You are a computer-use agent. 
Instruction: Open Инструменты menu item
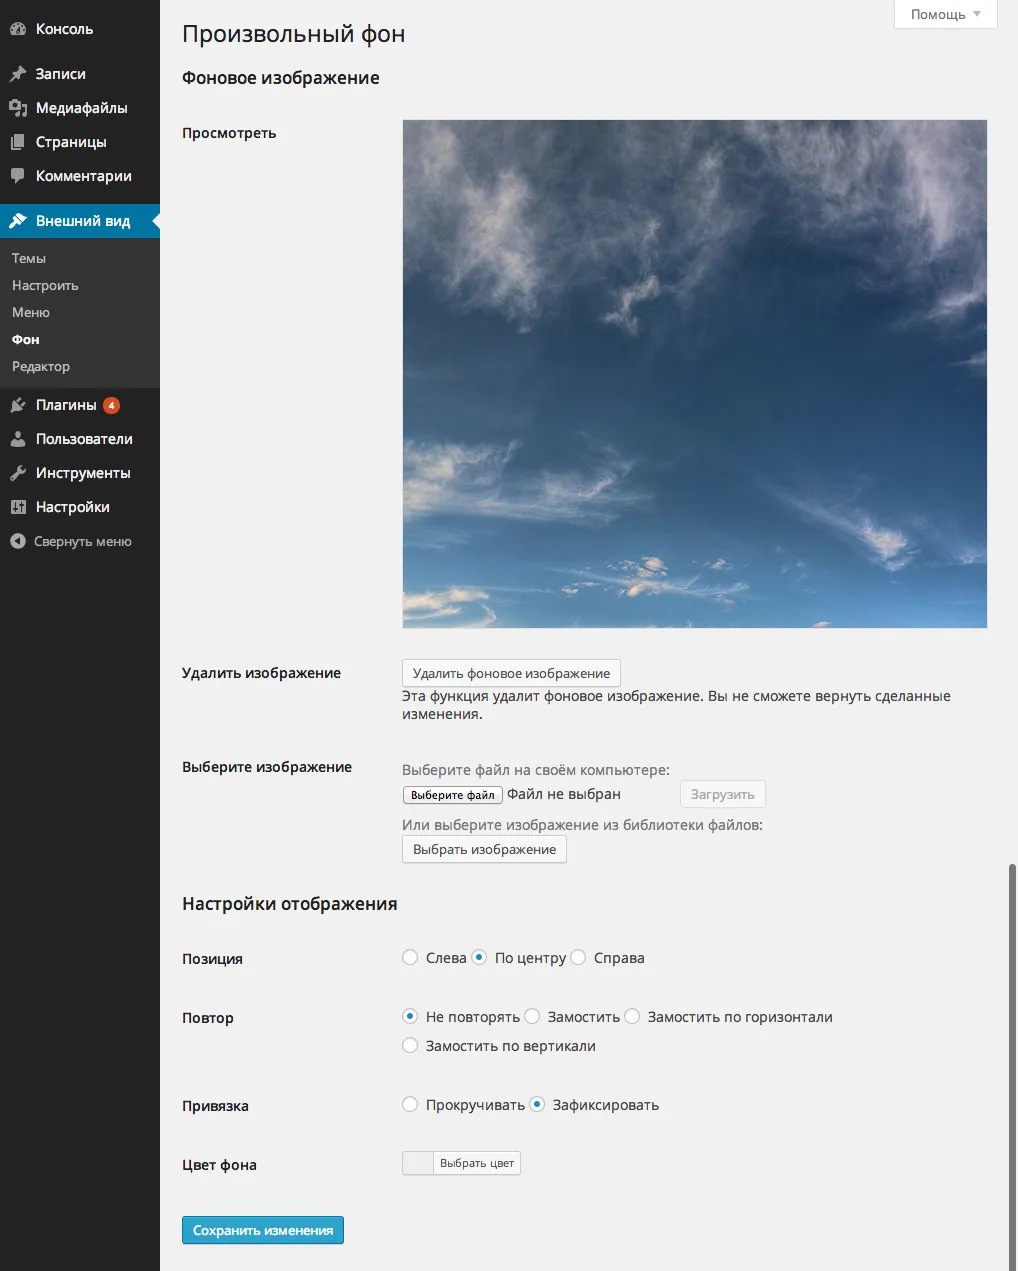[x=80, y=473]
